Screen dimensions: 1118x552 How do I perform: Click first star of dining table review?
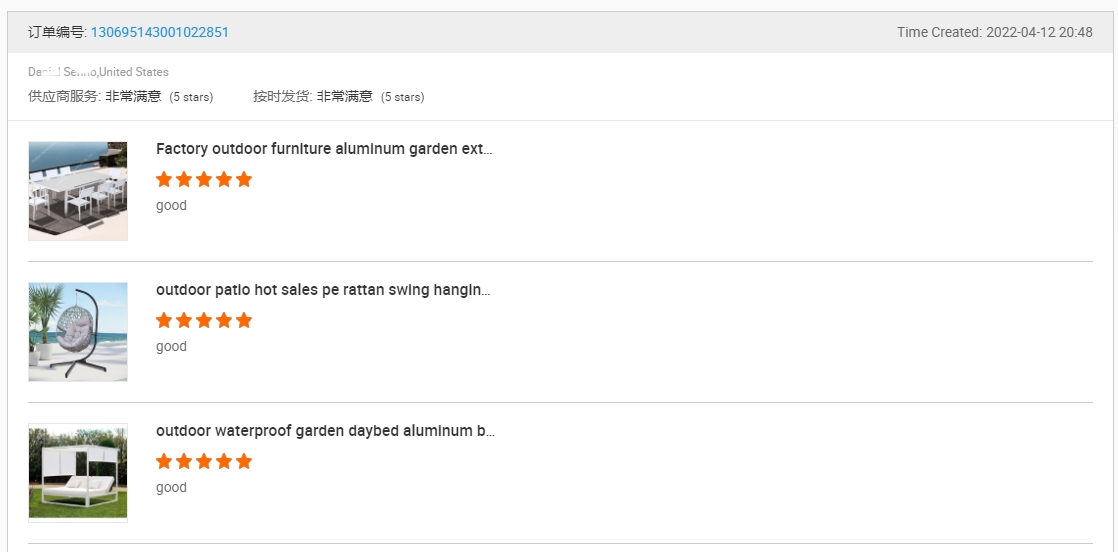click(164, 179)
